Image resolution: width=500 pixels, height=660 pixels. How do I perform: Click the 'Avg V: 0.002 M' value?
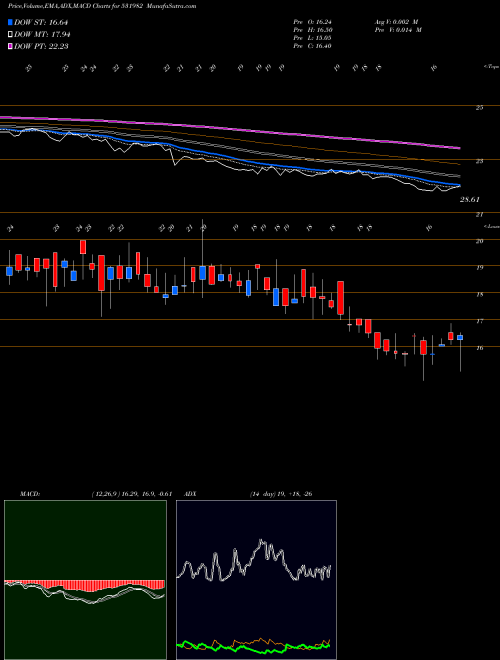point(398,22)
